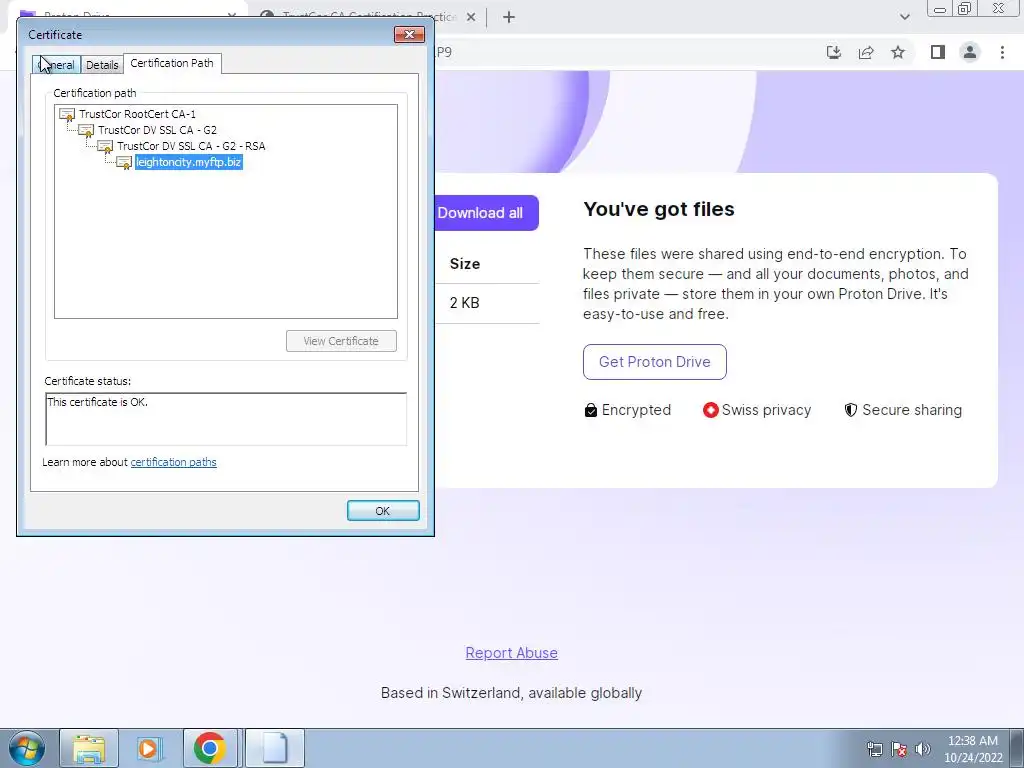1024x768 pixels.
Task: Select leightoncity.myftp.biz certificate entry
Action: (x=189, y=162)
